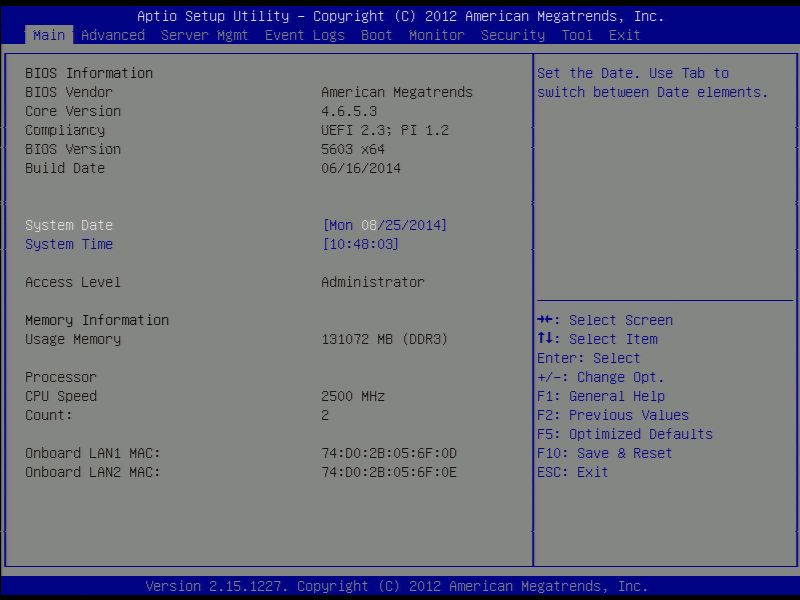
Task: Click the Compliancy label
Action: click(x=65, y=130)
